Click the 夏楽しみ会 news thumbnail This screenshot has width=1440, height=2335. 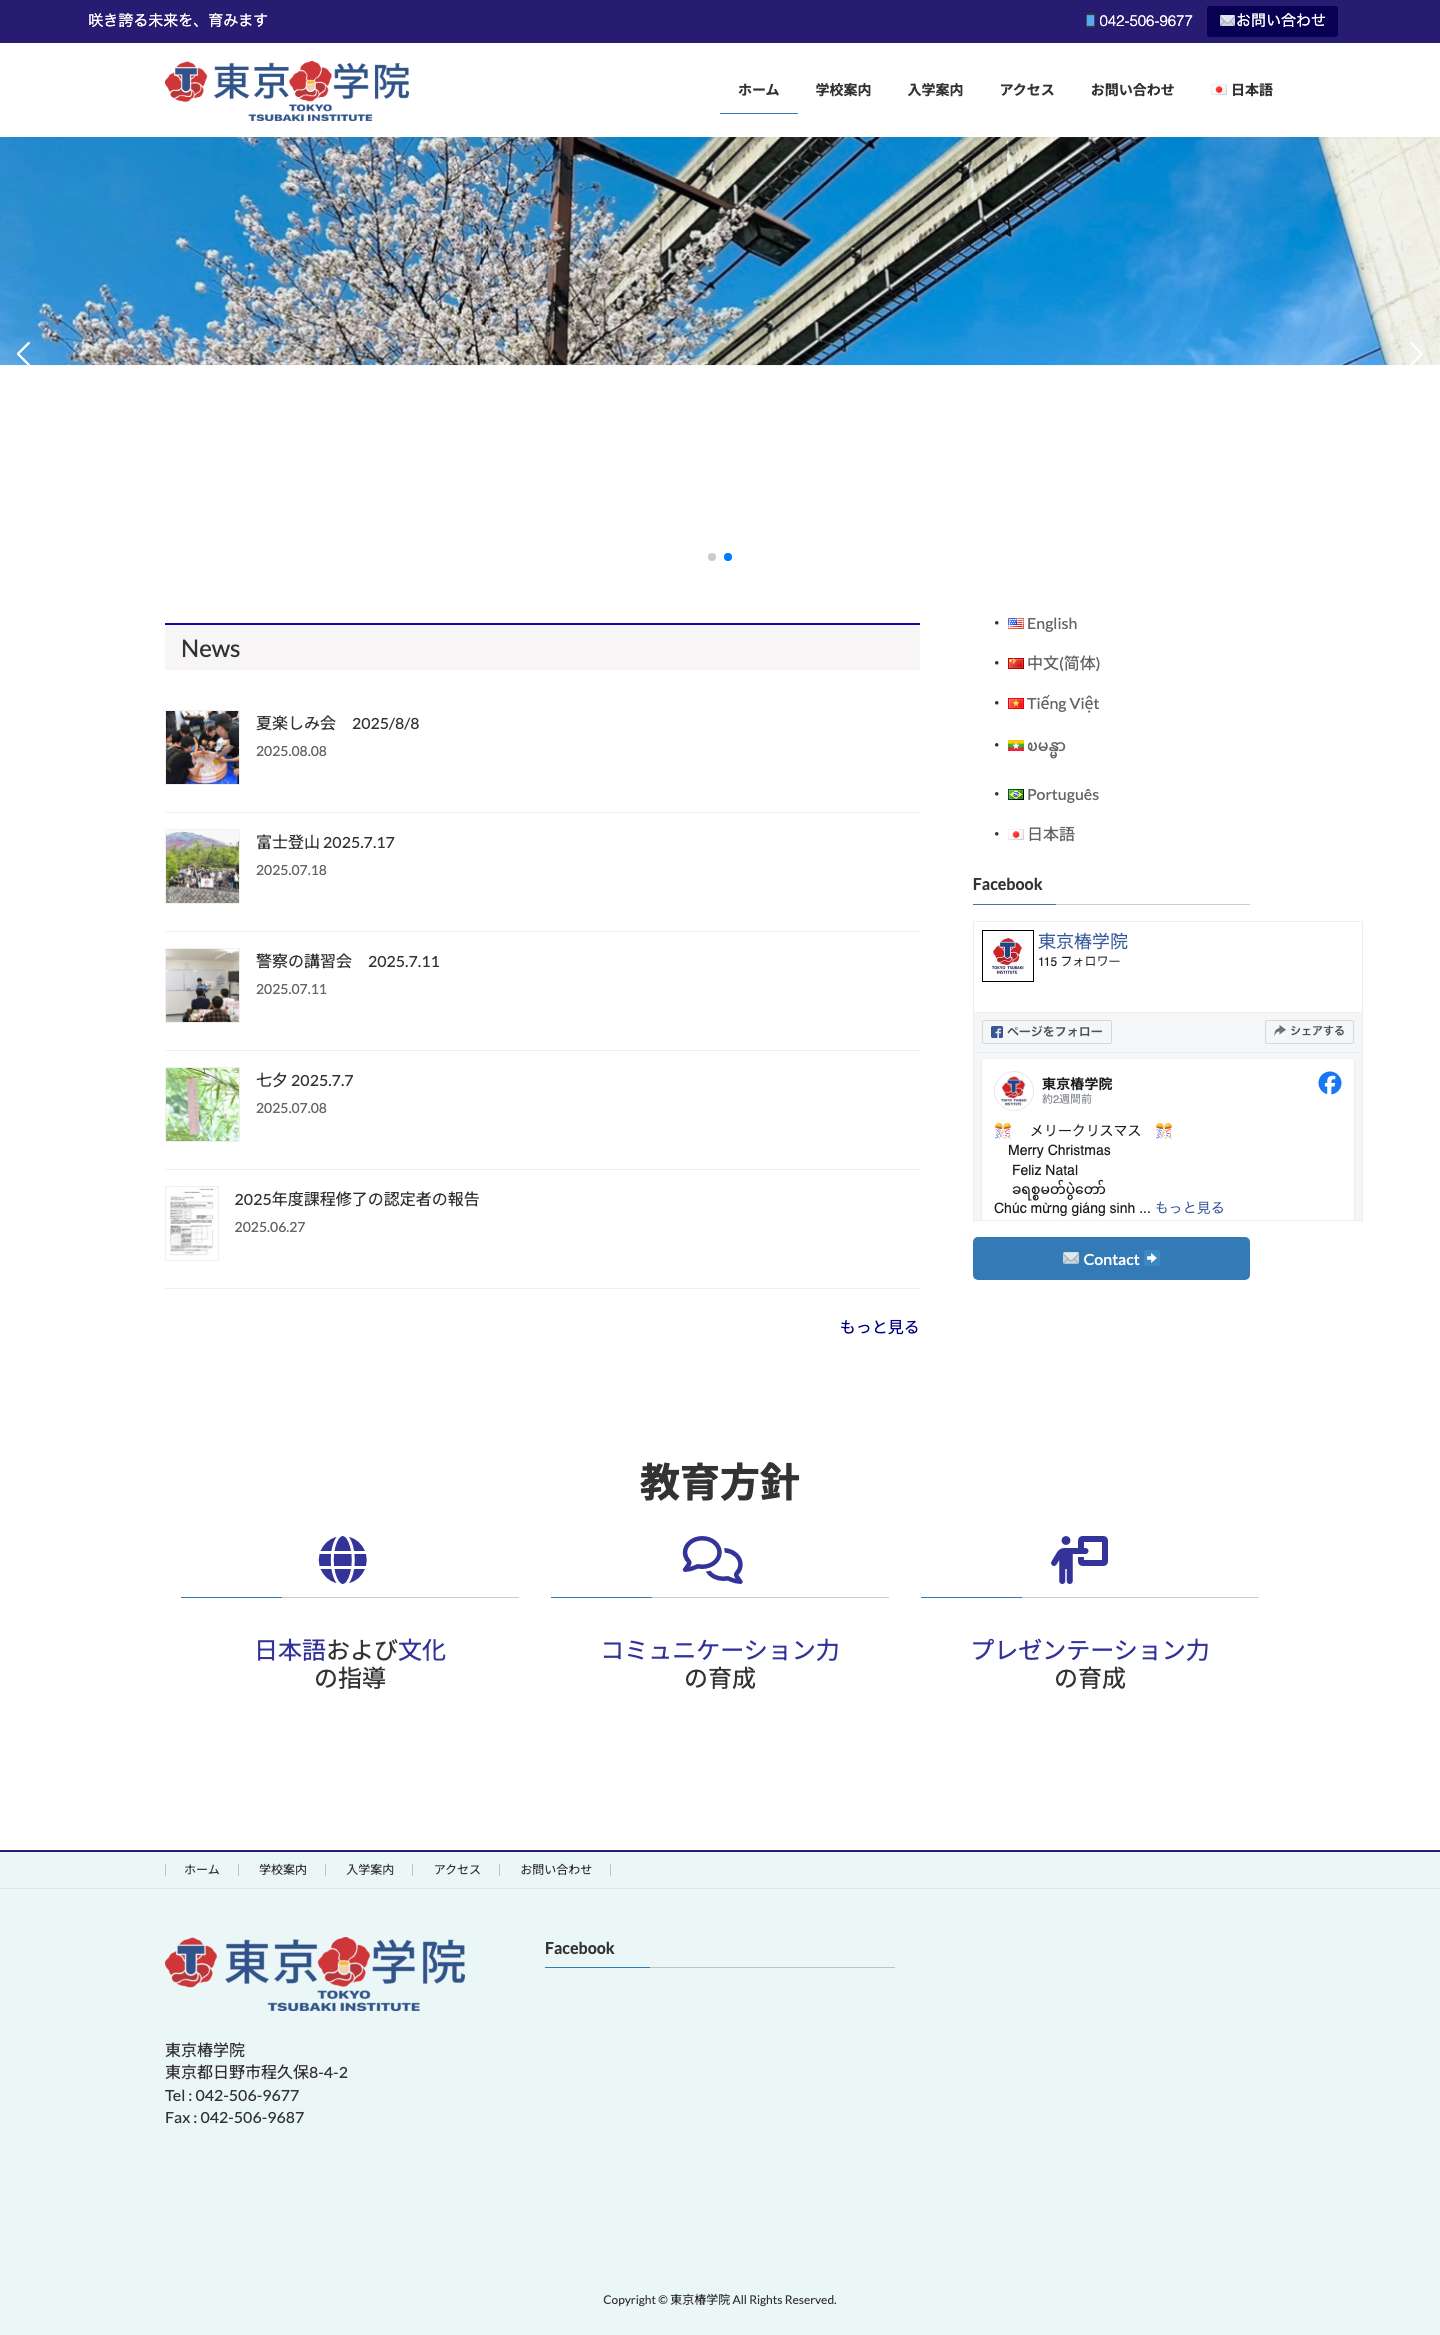pos(202,747)
